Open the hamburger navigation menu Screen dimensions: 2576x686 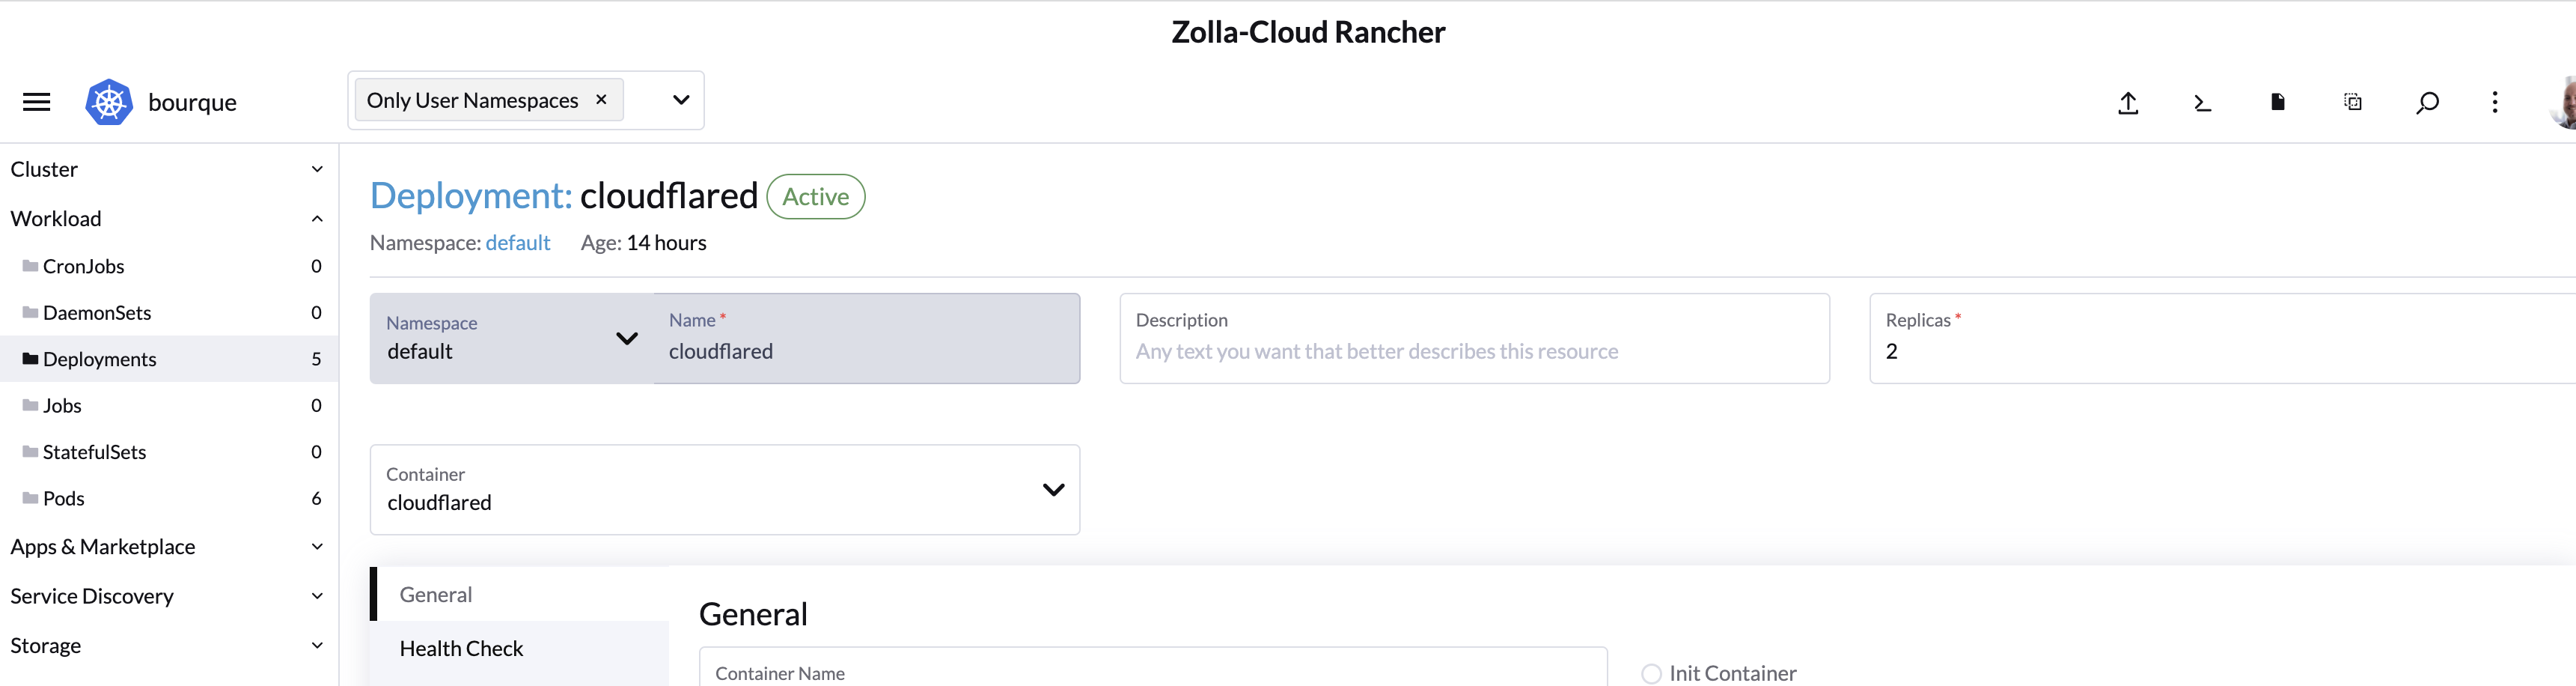(x=36, y=101)
